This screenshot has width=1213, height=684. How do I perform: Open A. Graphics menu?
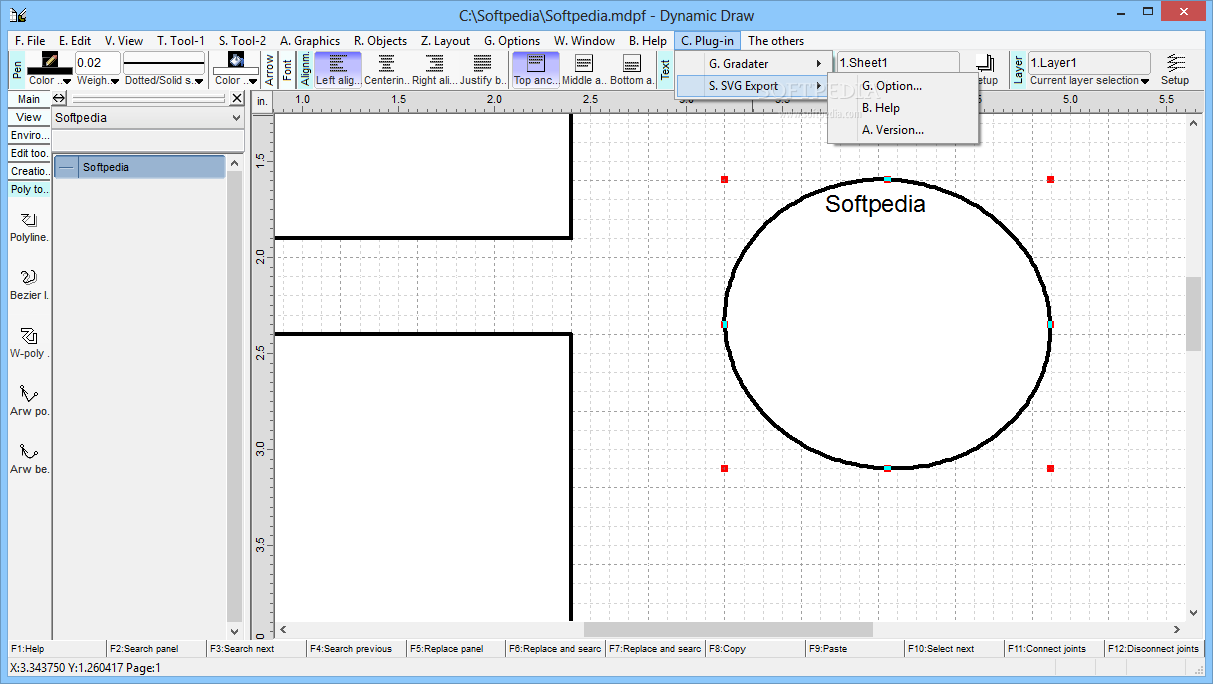coord(310,41)
